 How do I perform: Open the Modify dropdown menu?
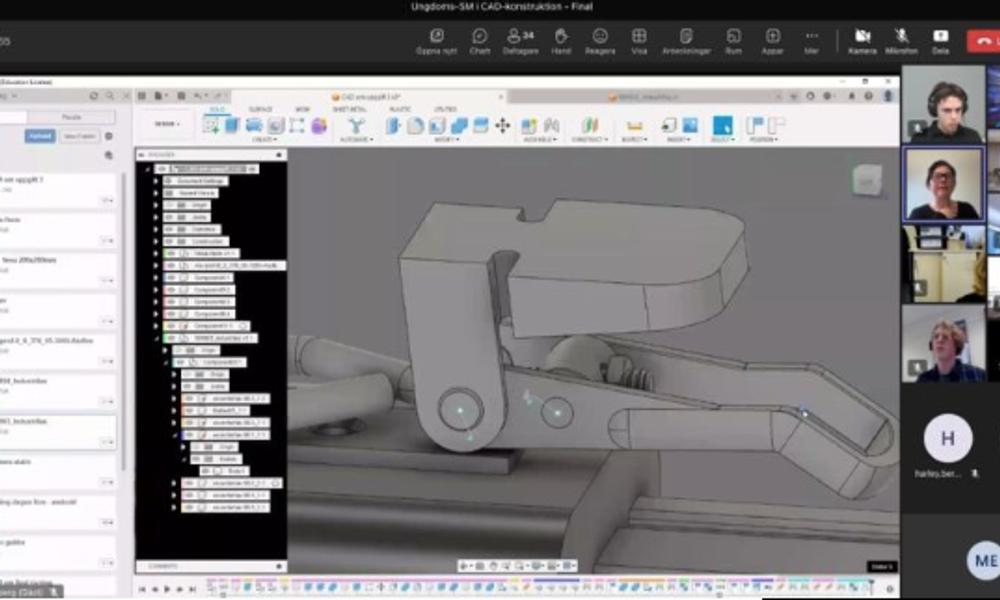pos(447,139)
